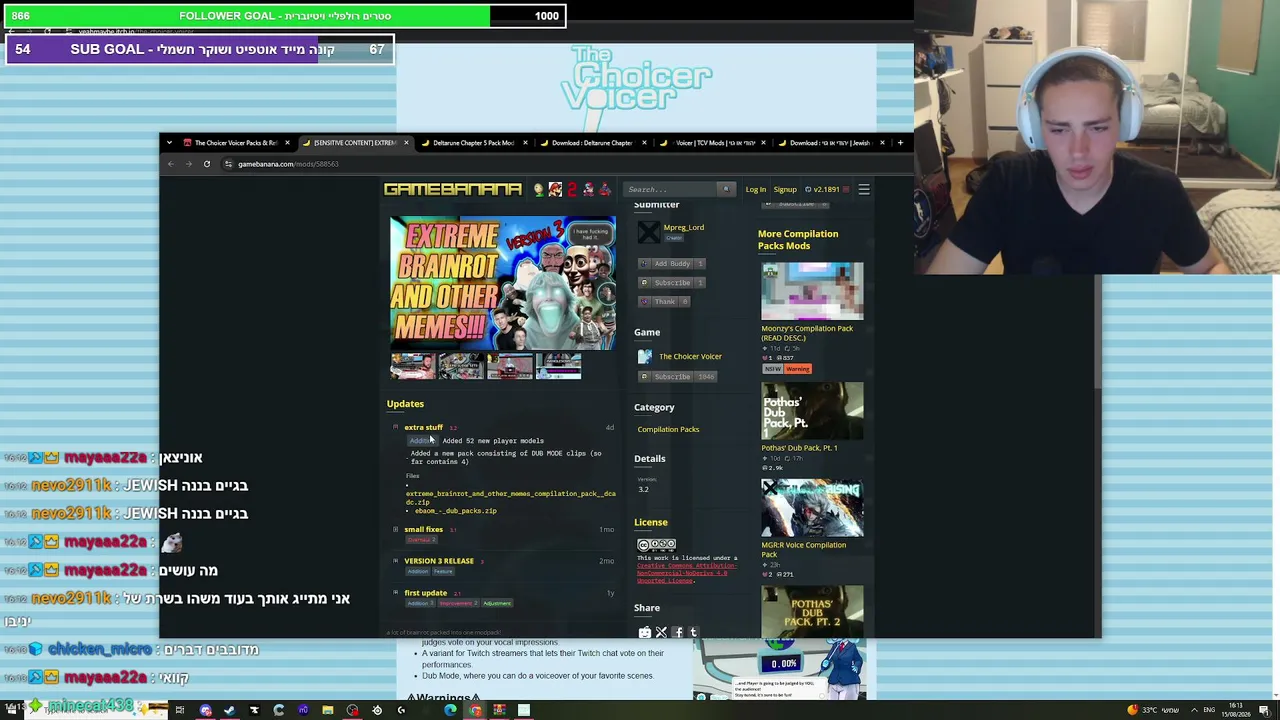
Task: Open The Choicer Voicer game link
Action: 690,356
